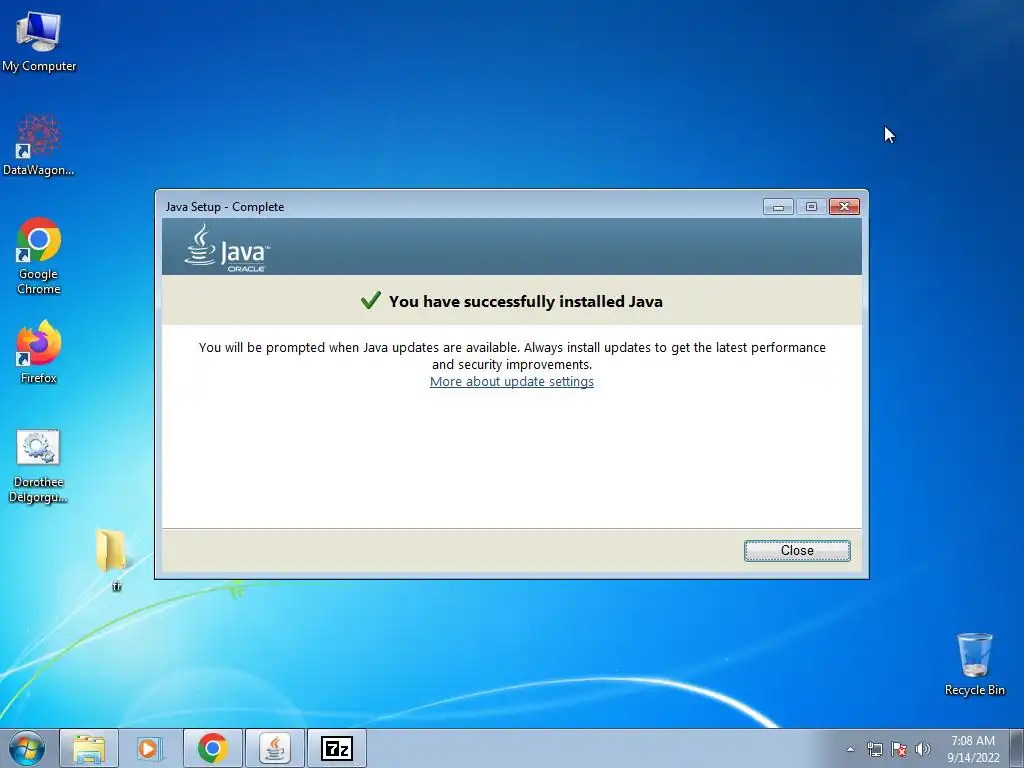This screenshot has width=1024, height=768.
Task: Click 'You have successfully installed Java' heading
Action: click(526, 302)
